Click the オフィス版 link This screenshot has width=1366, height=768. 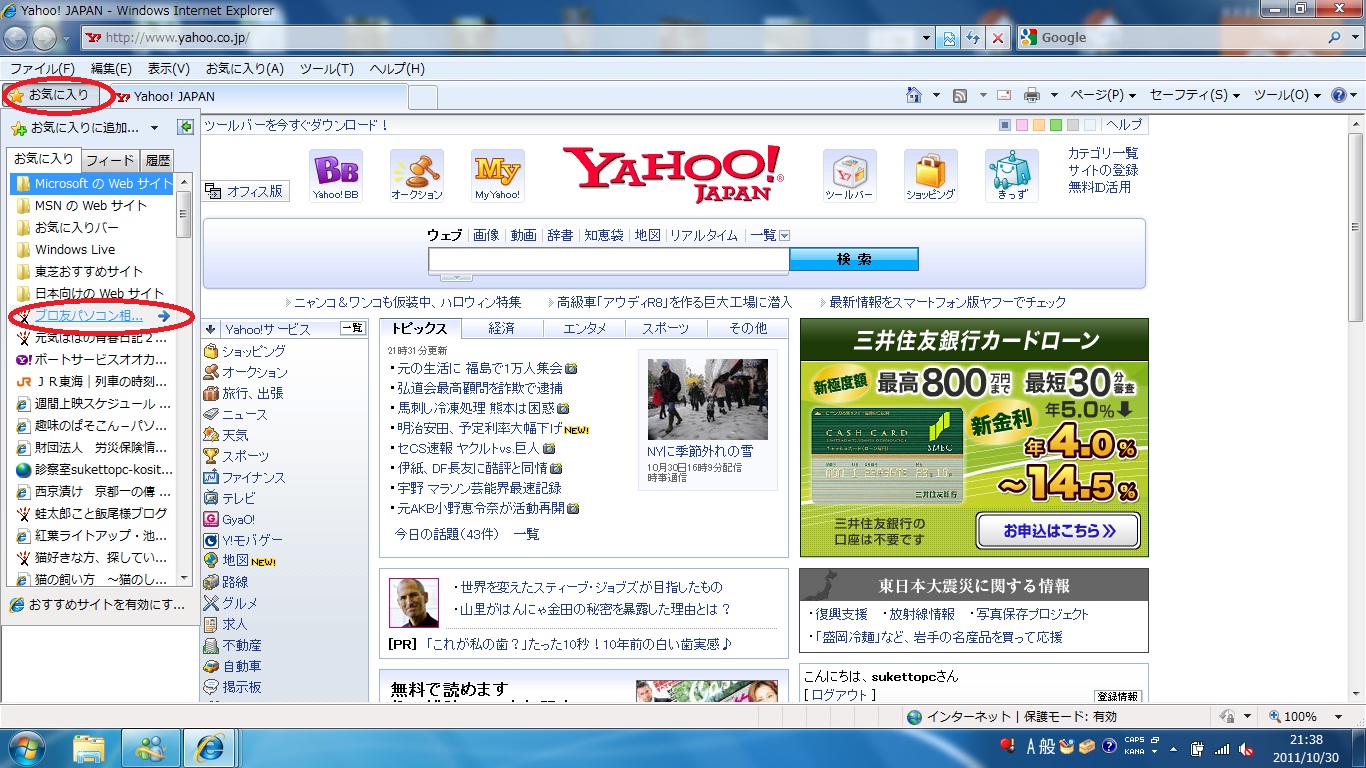(x=246, y=191)
